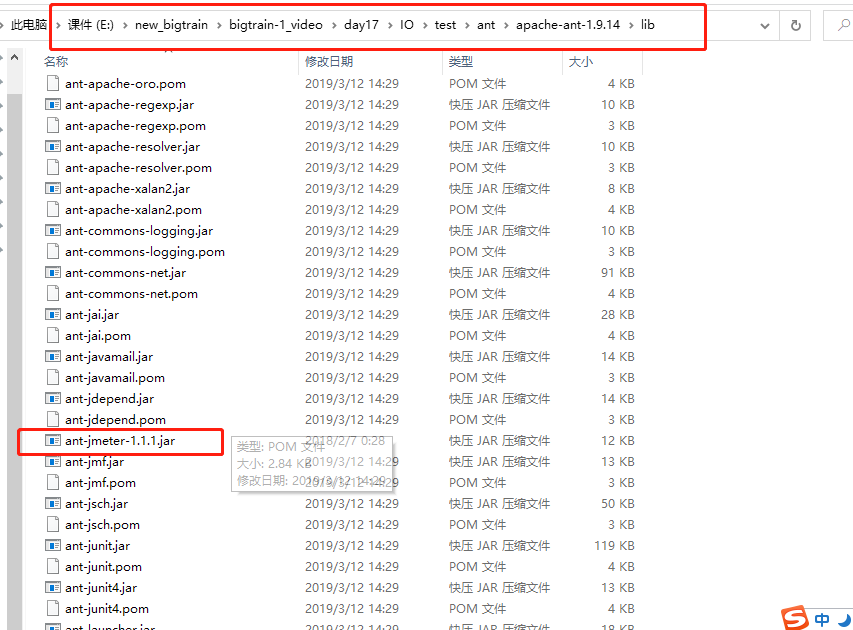This screenshot has width=853, height=630.
Task: Click the ant-apache-resolver.jar archive icon
Action: [53, 146]
